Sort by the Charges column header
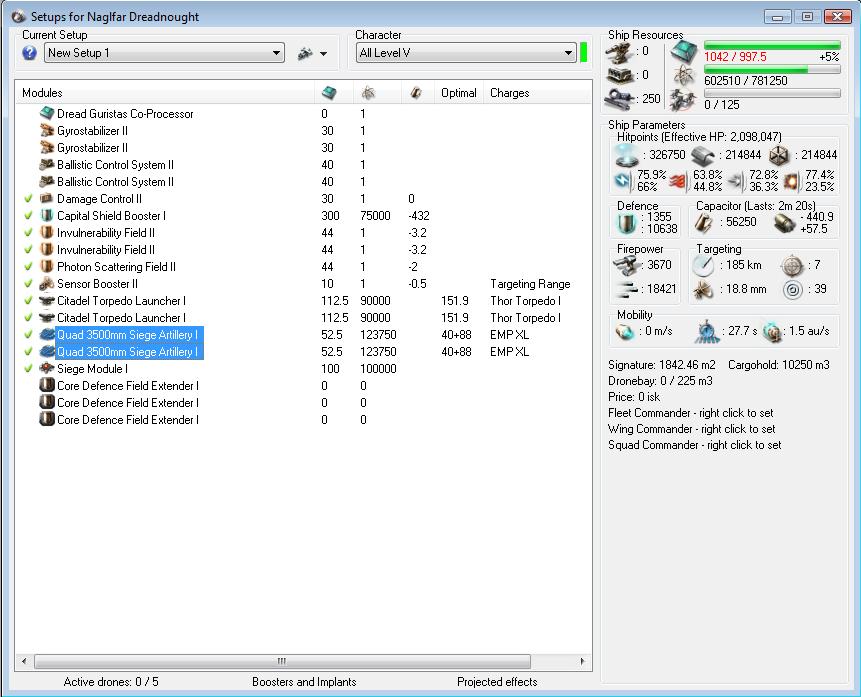The width and height of the screenshot is (861, 697). pyautogui.click(x=538, y=93)
